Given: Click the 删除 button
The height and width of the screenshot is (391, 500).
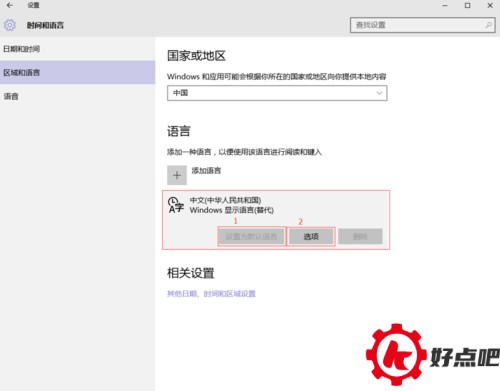Looking at the screenshot, I should 360,237.
